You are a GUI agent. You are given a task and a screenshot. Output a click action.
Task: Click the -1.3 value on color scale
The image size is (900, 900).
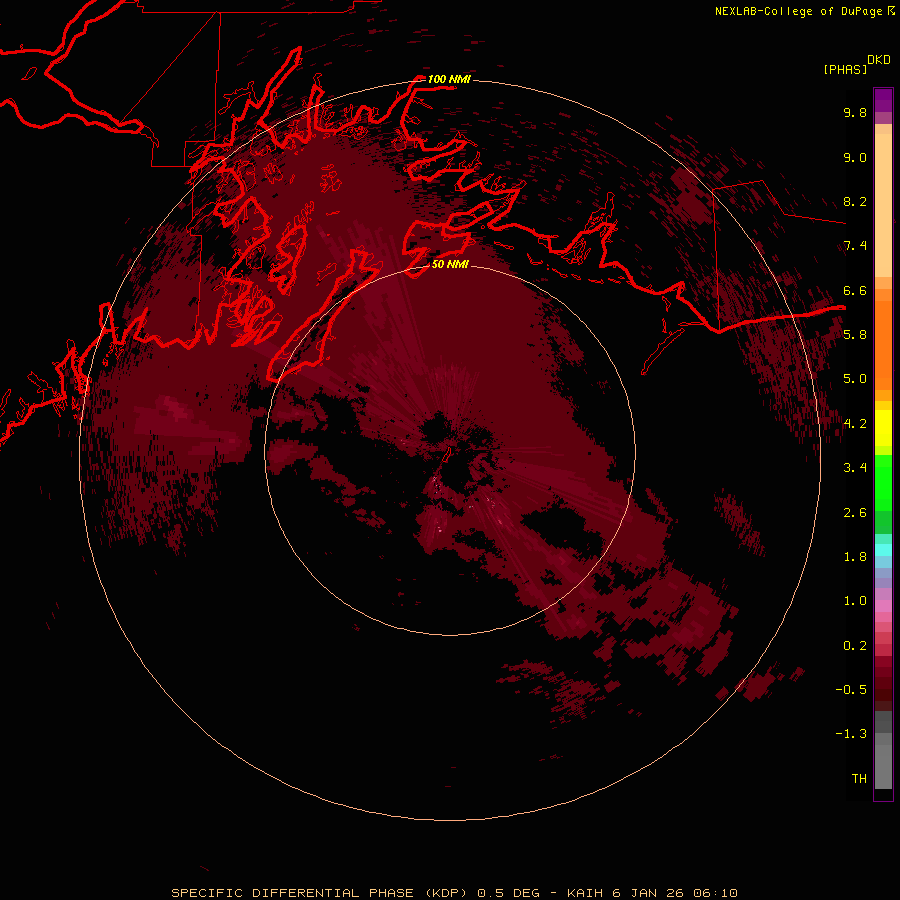[851, 734]
